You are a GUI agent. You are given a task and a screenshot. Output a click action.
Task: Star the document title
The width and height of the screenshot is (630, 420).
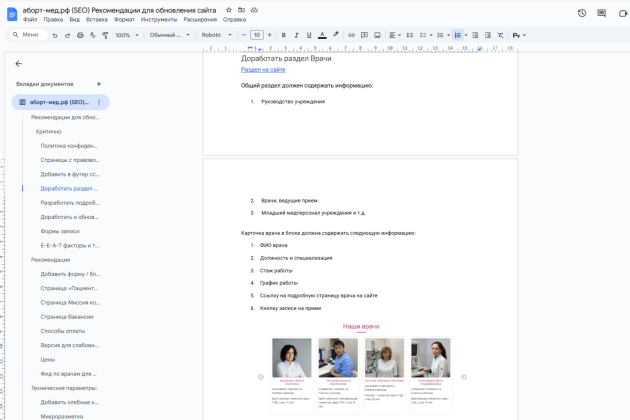(229, 10)
